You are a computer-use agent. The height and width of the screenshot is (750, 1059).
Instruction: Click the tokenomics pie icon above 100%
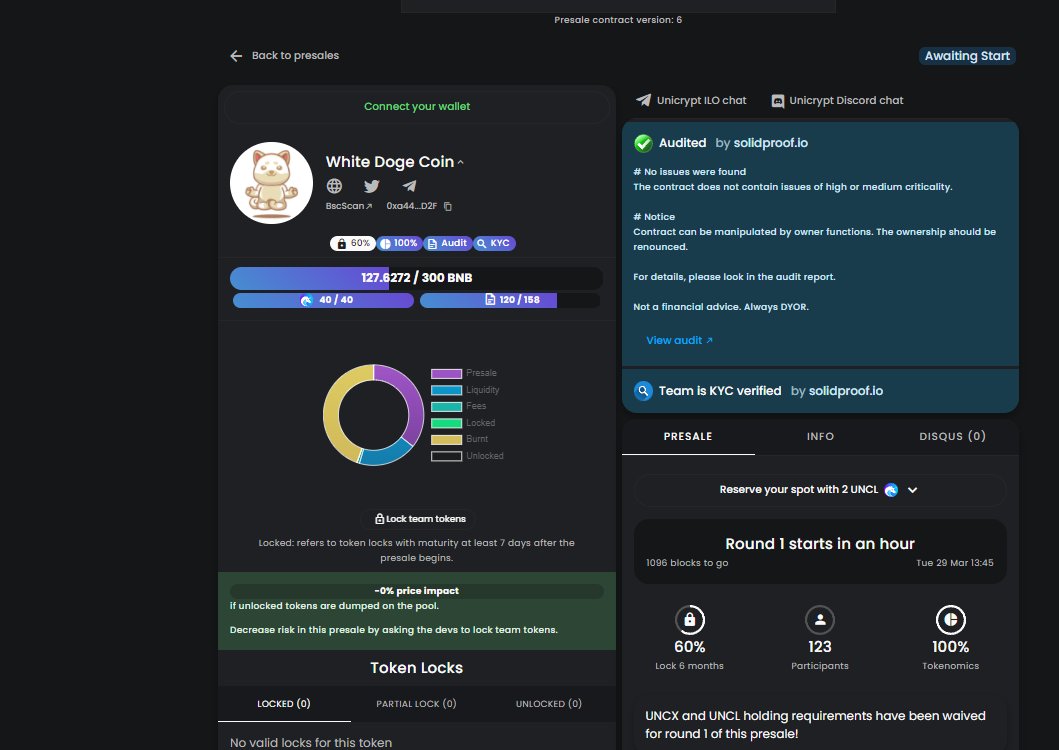pyautogui.click(x=950, y=620)
